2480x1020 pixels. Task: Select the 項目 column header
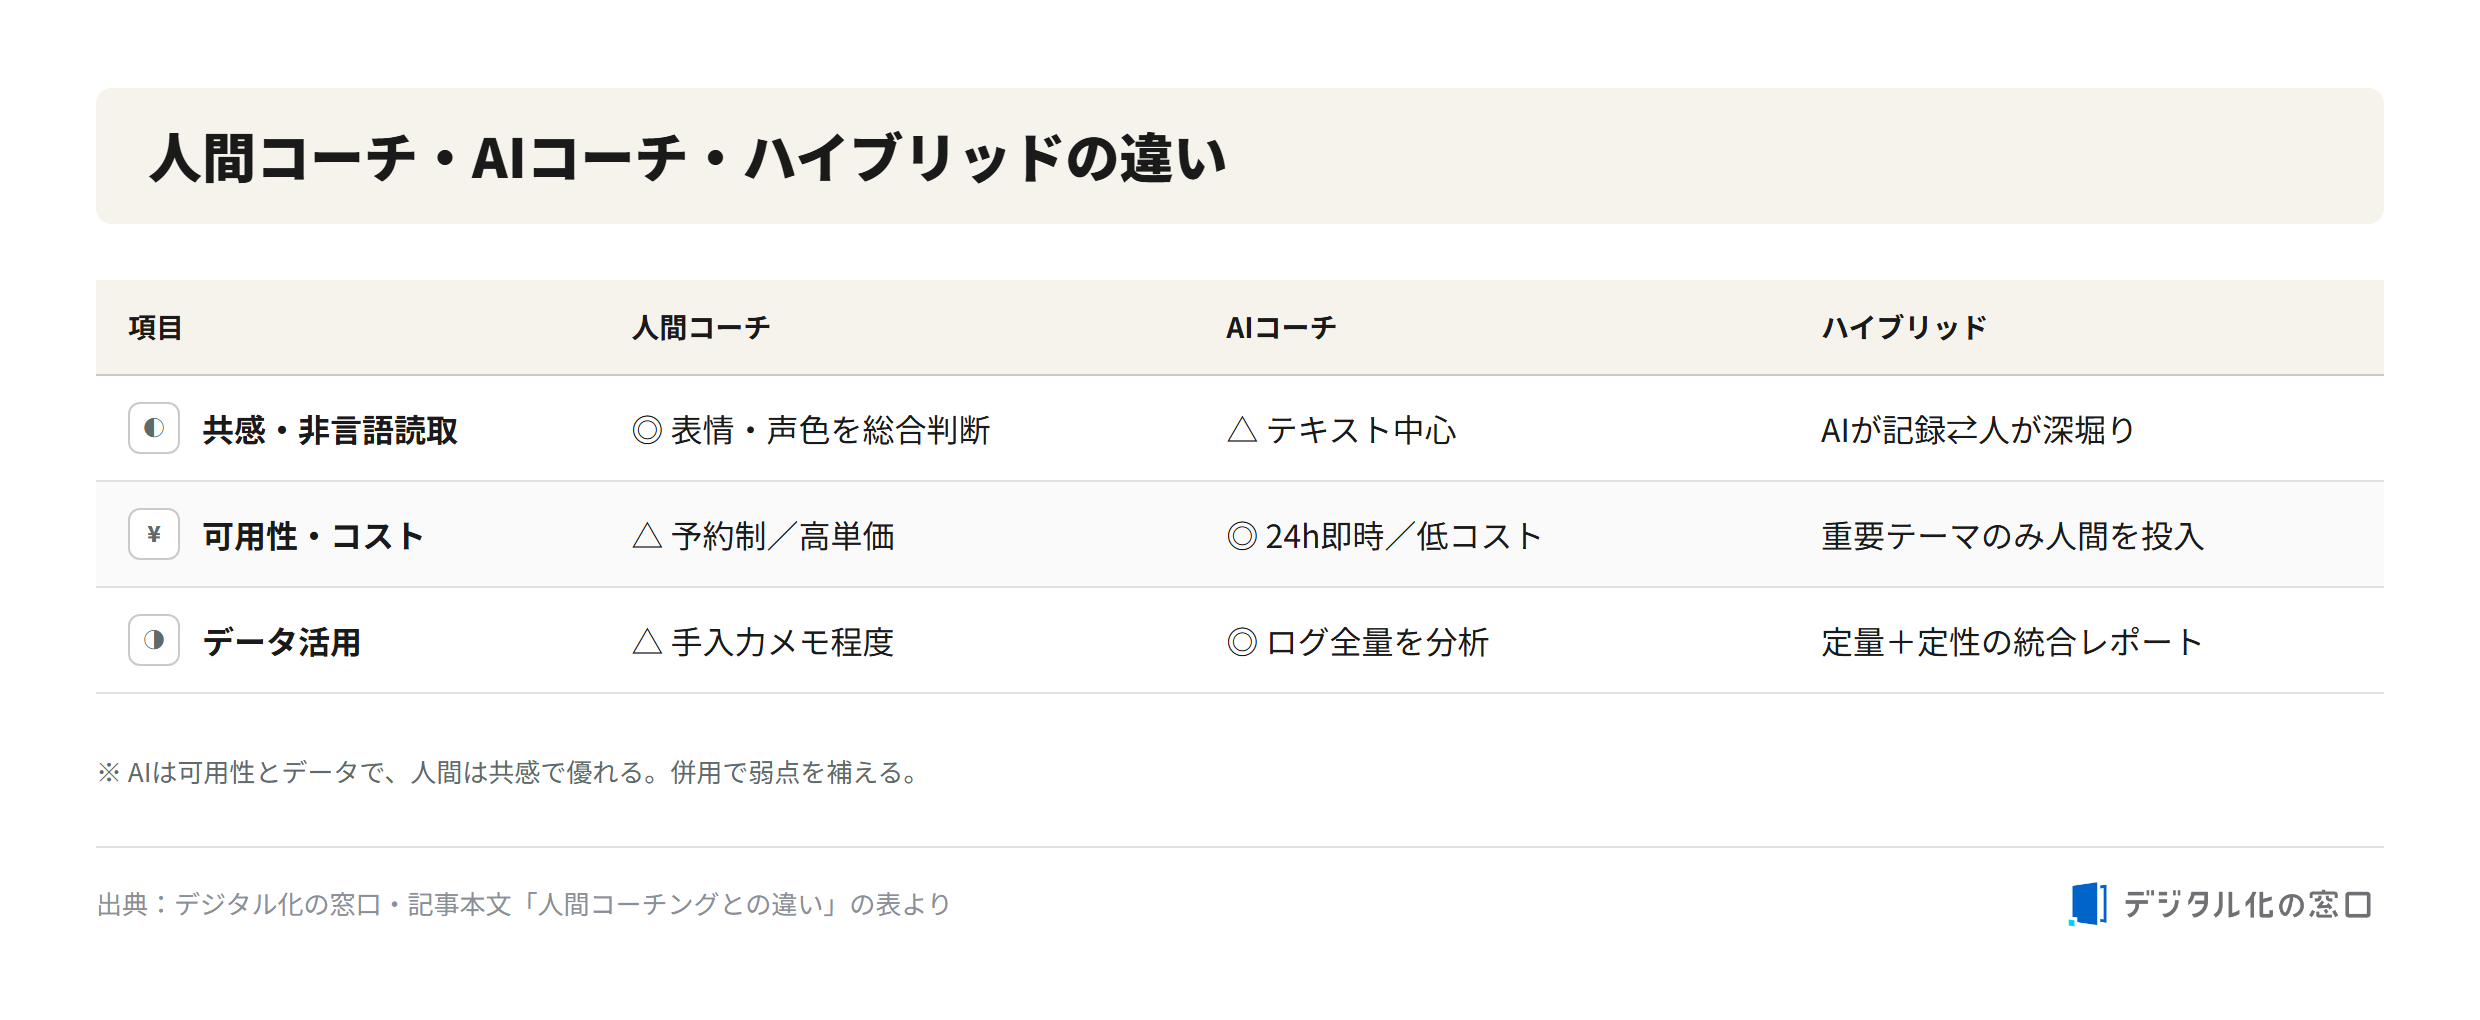click(x=155, y=328)
